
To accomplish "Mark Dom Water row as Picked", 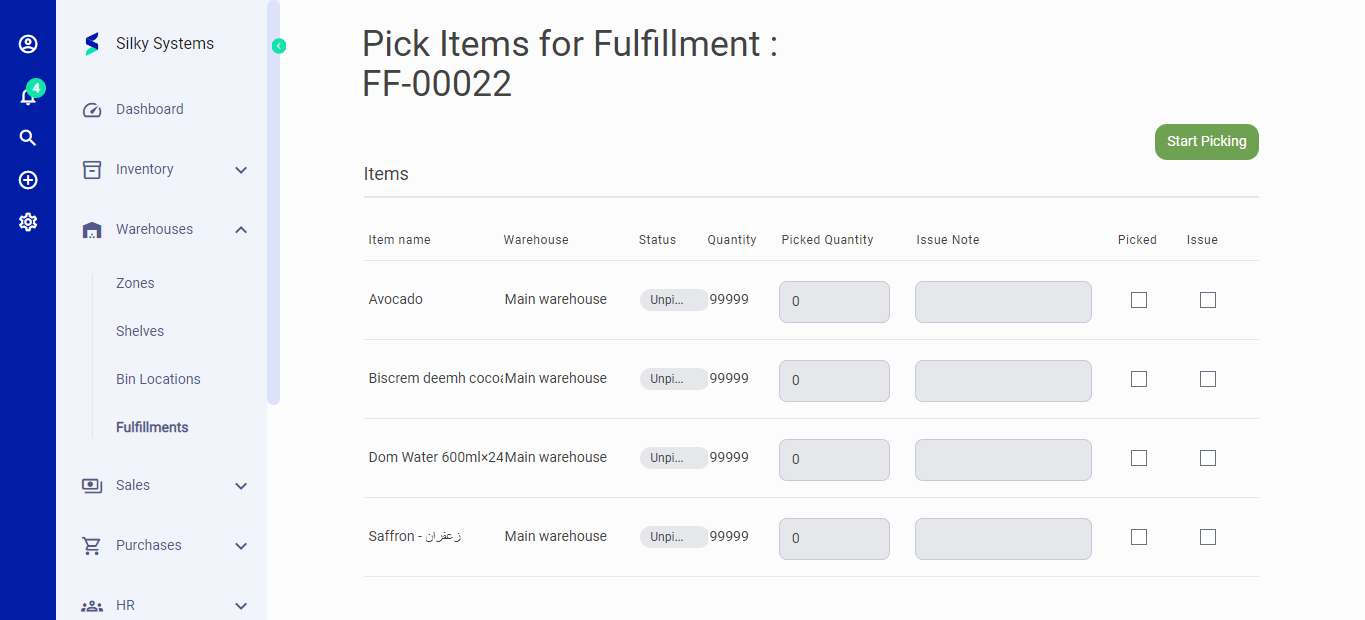I will [1138, 458].
